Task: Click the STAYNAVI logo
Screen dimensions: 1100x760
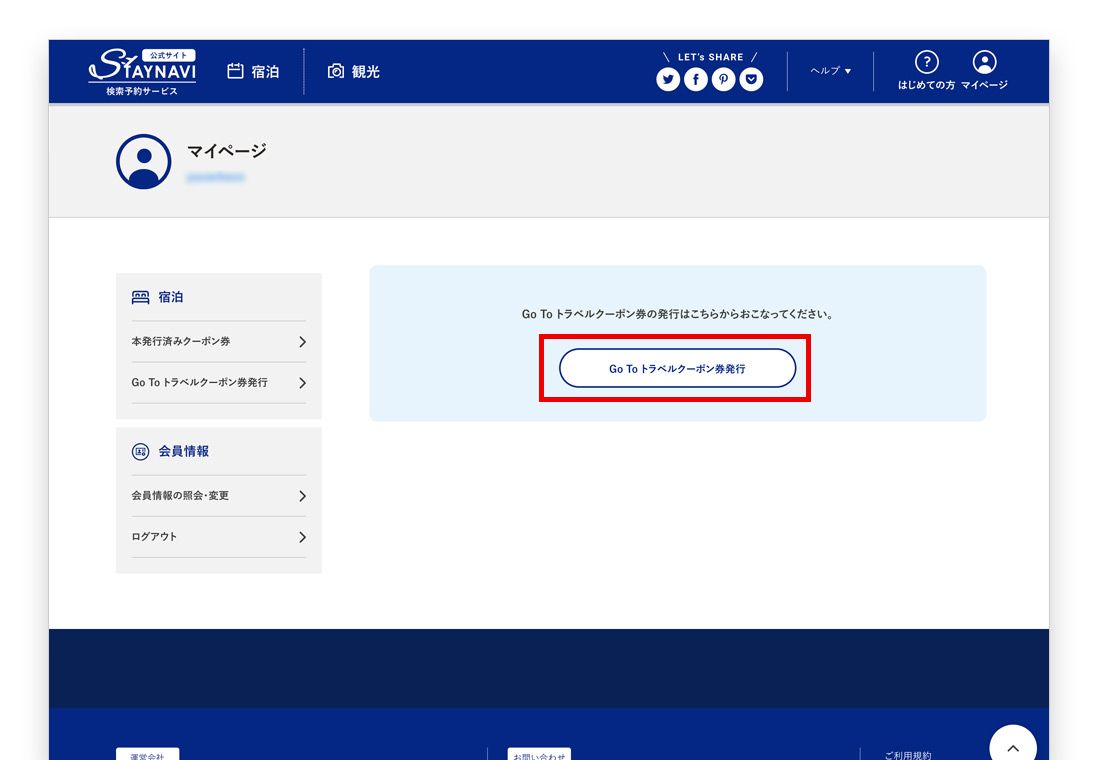Action: pyautogui.click(x=142, y=72)
